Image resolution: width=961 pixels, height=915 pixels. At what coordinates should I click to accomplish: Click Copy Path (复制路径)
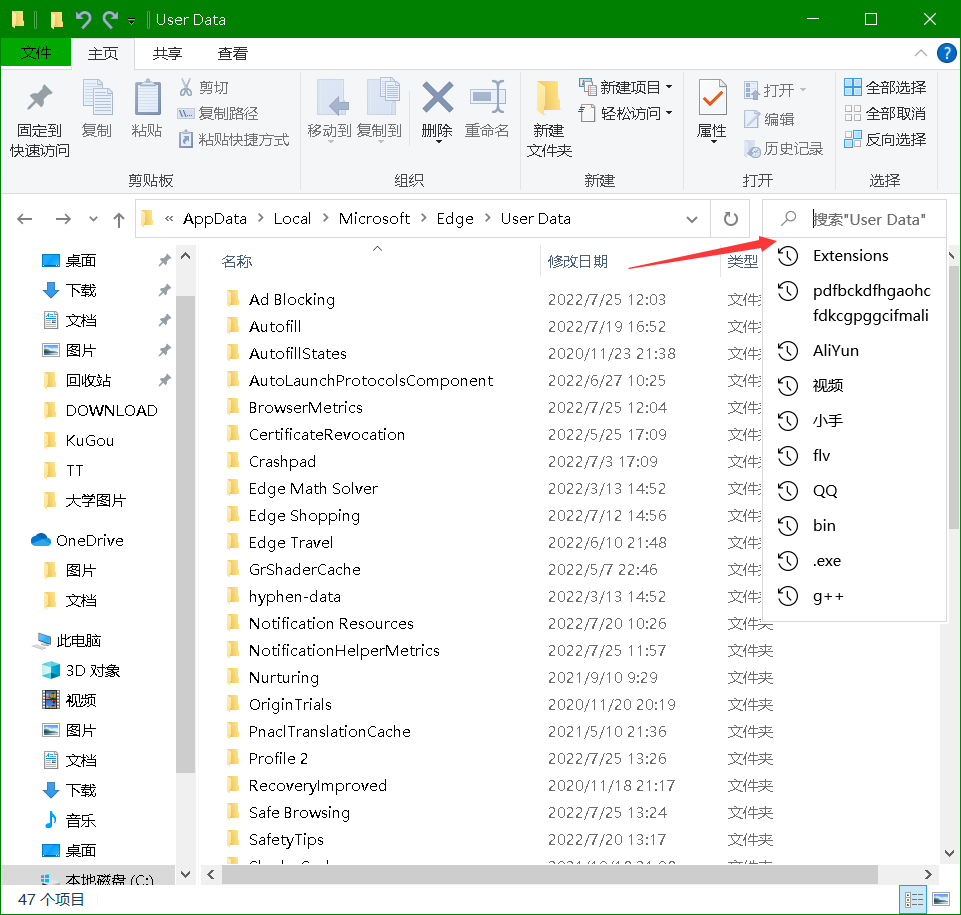click(x=218, y=113)
